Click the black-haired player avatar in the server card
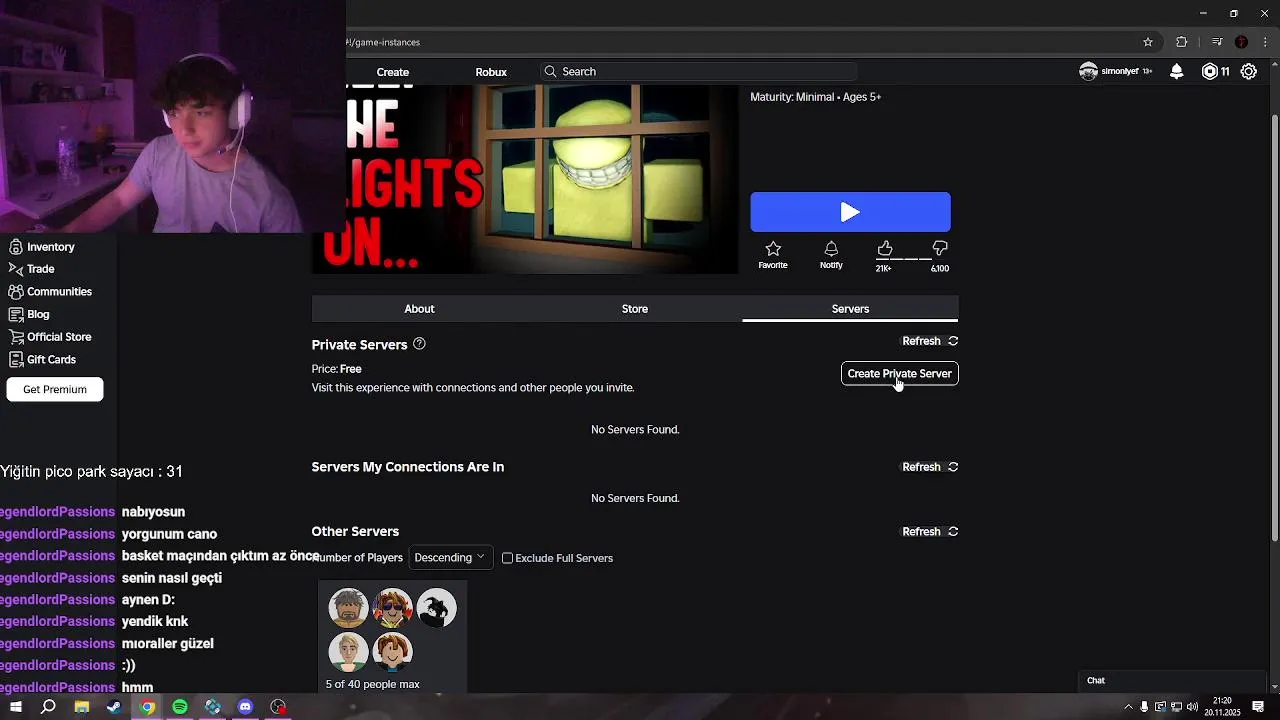This screenshot has height=720, width=1280. tap(437, 609)
